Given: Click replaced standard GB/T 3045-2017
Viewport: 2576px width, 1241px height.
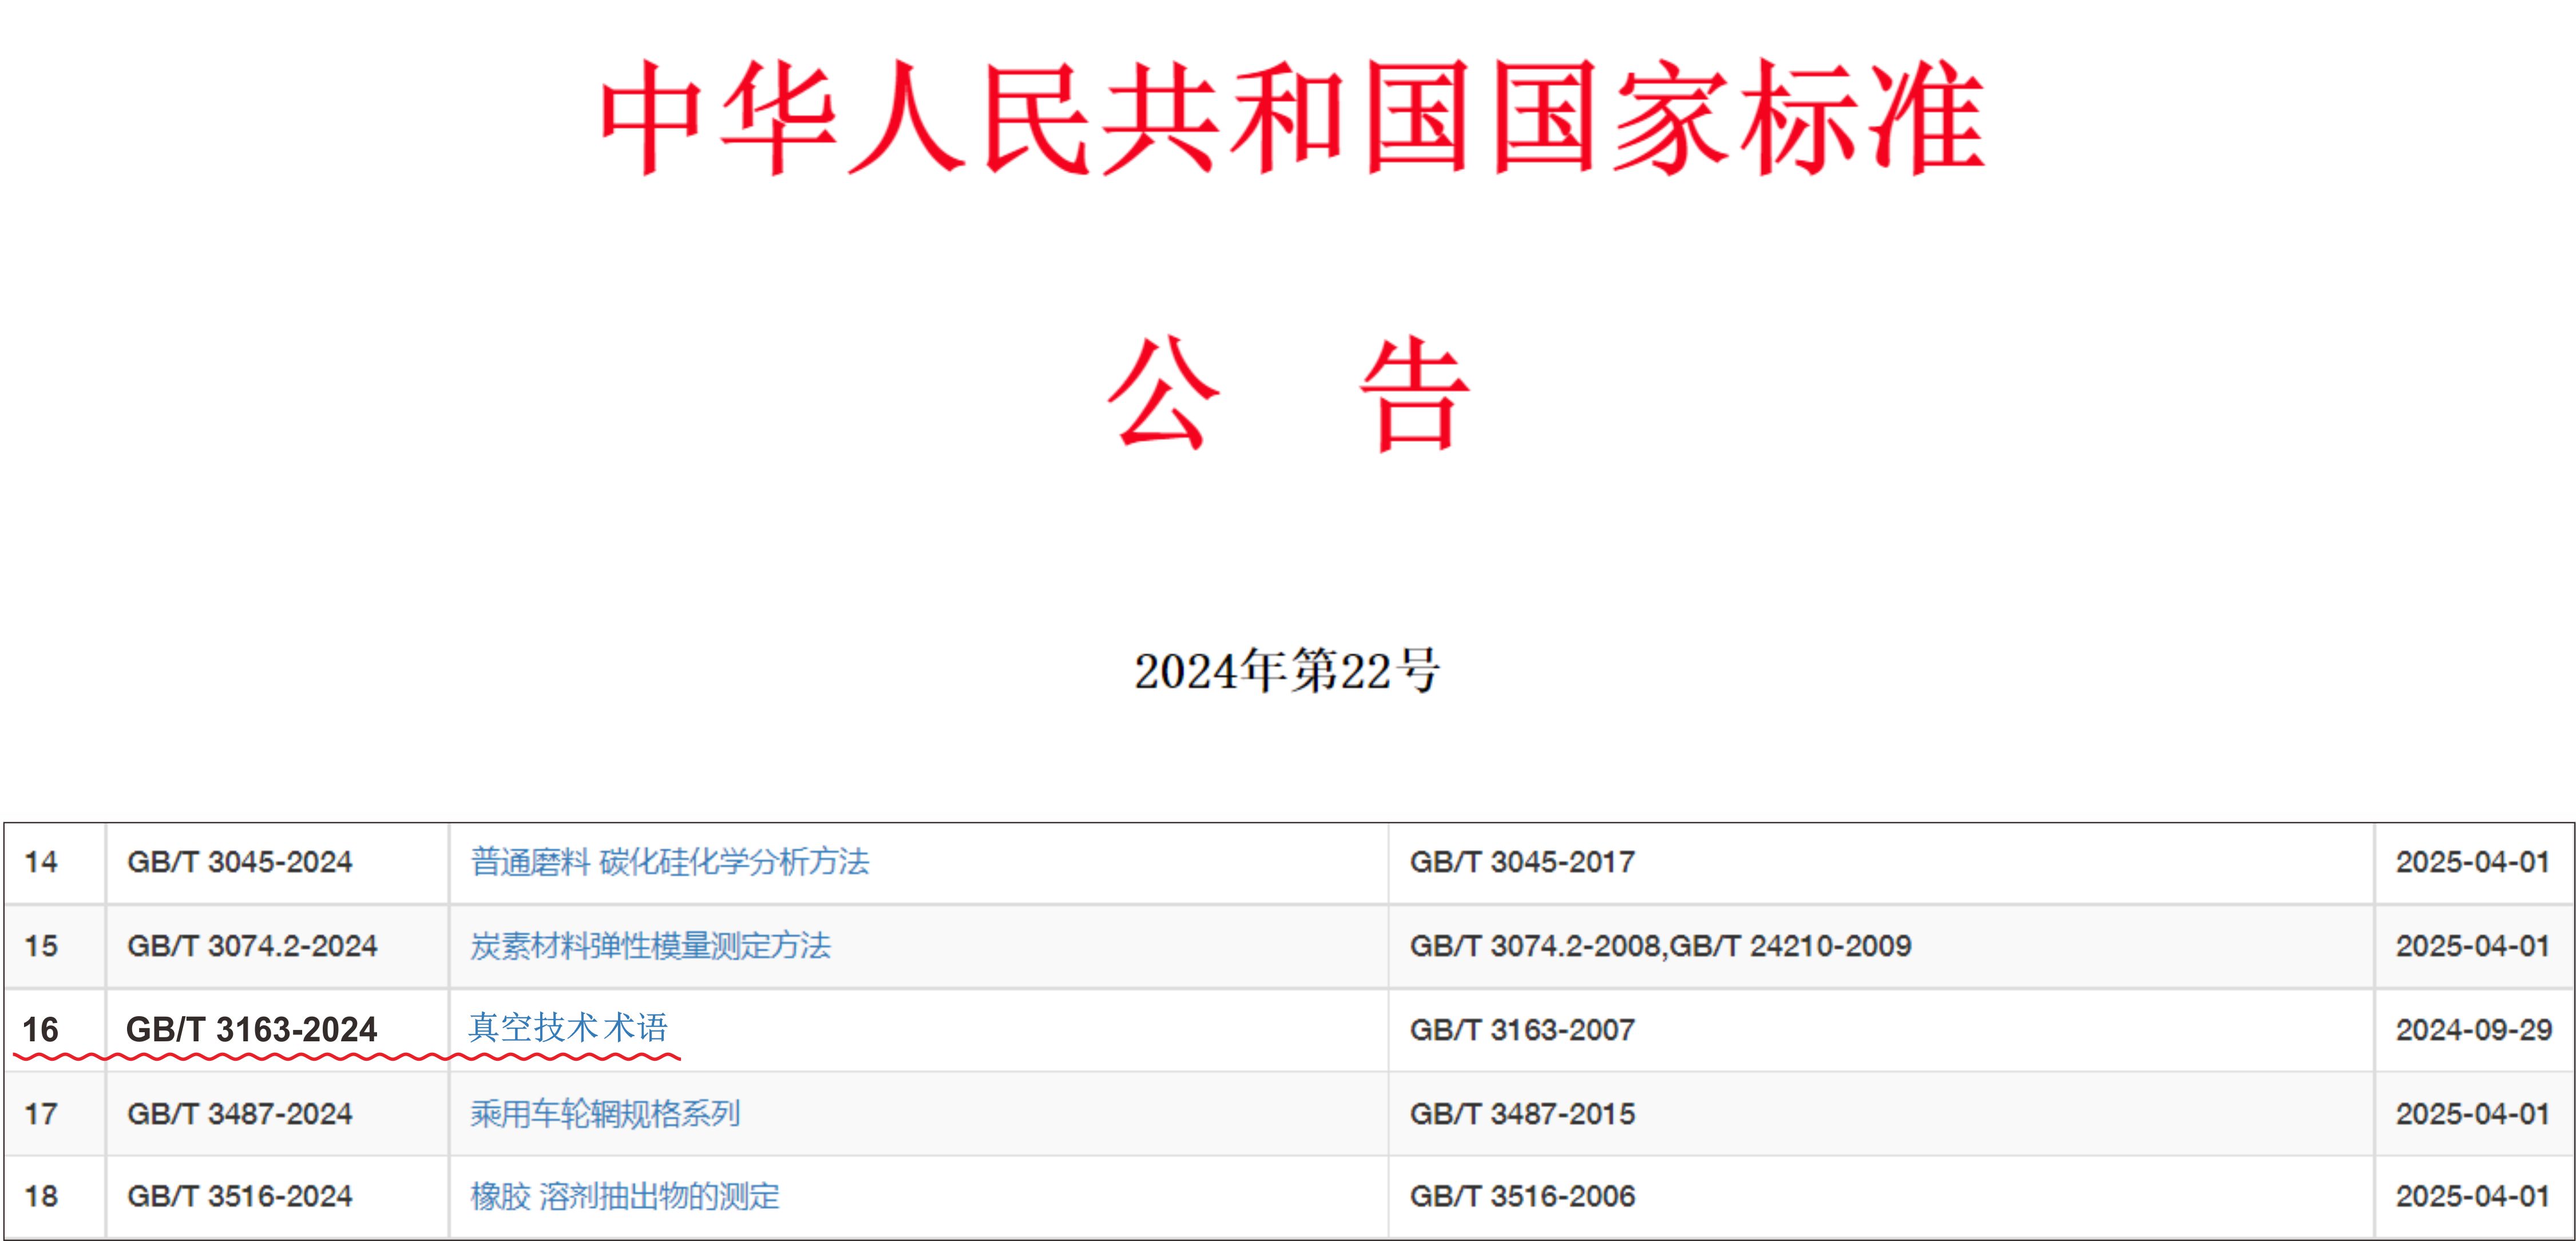Looking at the screenshot, I should [1522, 862].
